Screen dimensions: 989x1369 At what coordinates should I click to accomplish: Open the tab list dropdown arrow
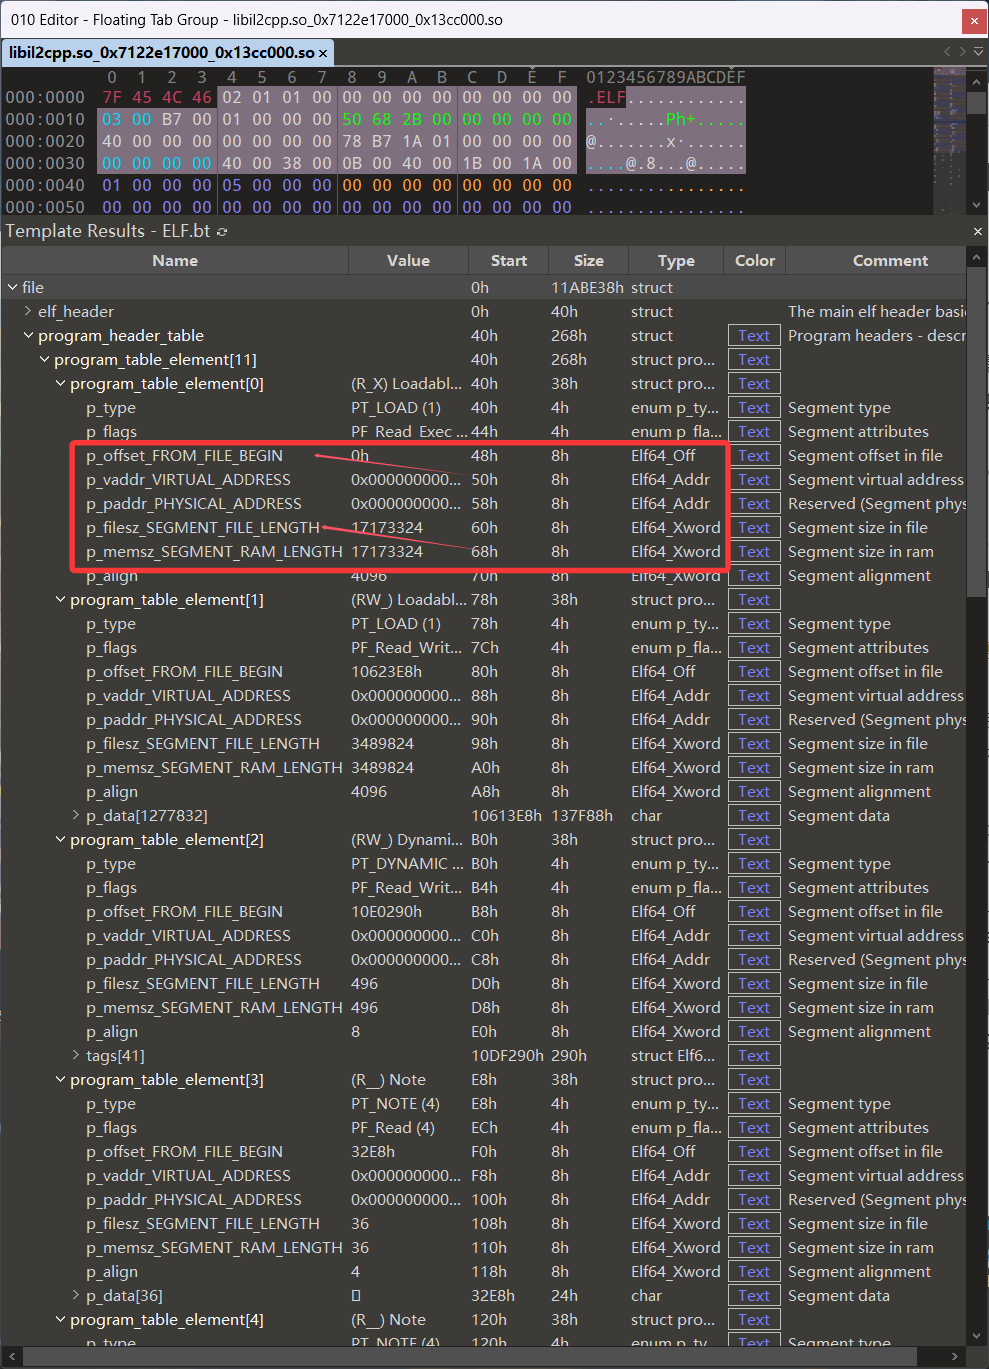[x=979, y=51]
